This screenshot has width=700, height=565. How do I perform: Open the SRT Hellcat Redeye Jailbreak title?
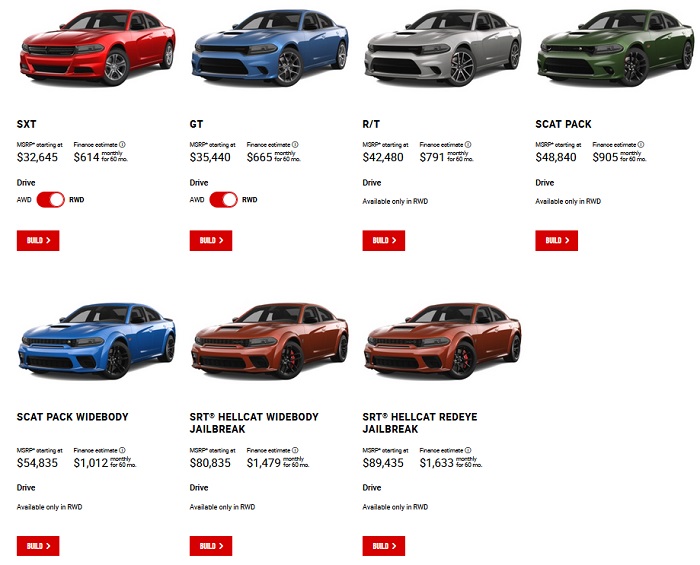tap(420, 423)
